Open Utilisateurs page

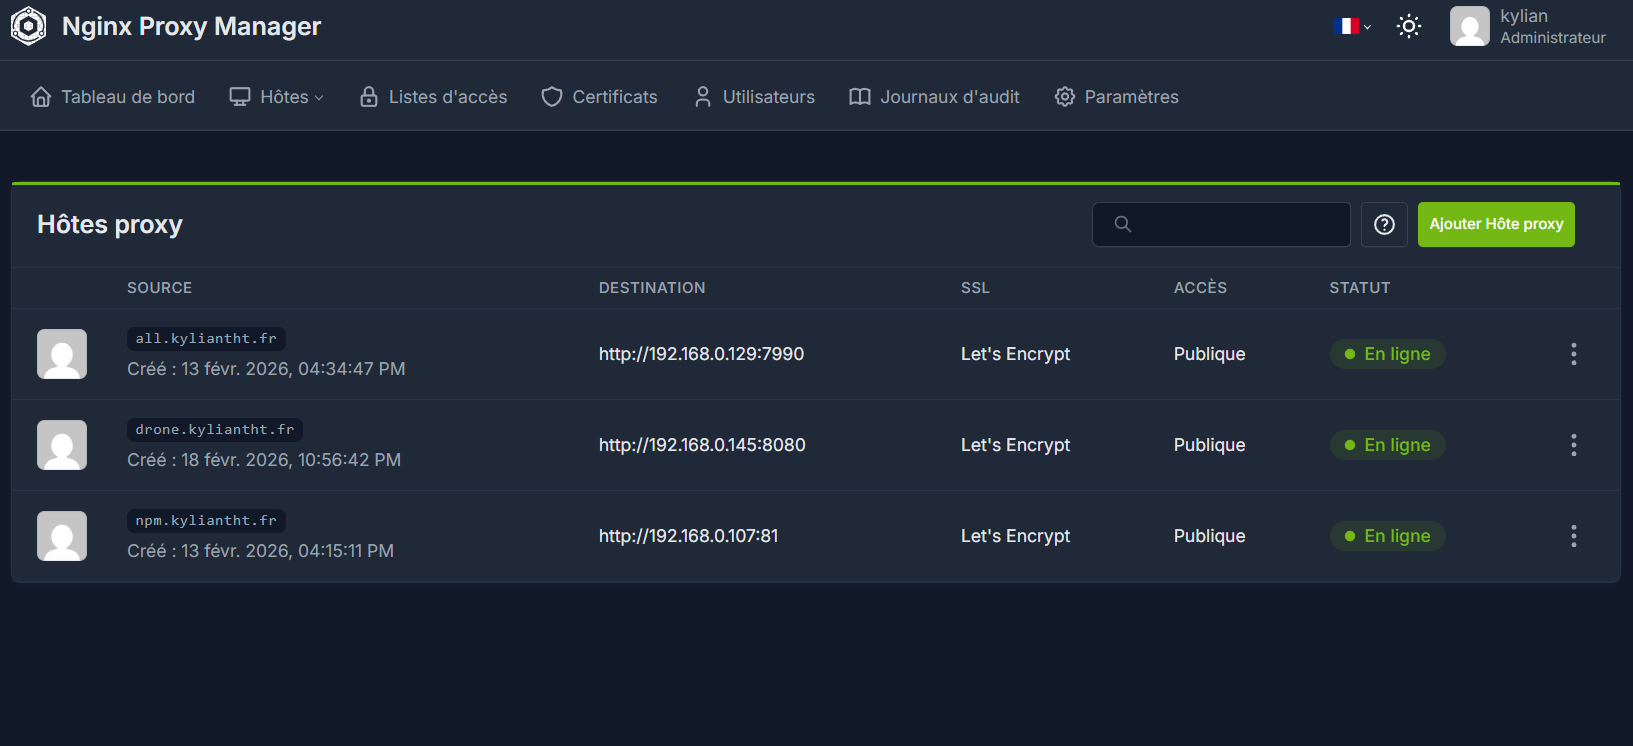pyautogui.click(x=754, y=97)
